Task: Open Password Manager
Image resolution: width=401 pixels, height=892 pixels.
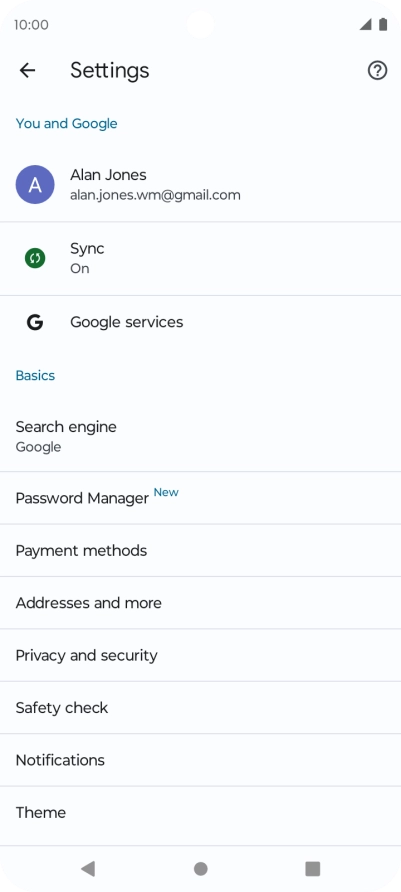Action: click(200, 498)
